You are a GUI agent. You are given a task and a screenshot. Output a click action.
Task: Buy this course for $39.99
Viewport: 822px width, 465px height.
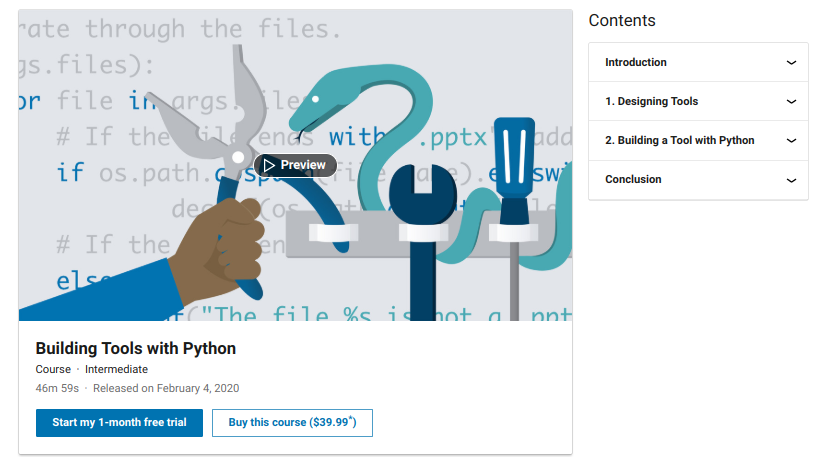(293, 423)
